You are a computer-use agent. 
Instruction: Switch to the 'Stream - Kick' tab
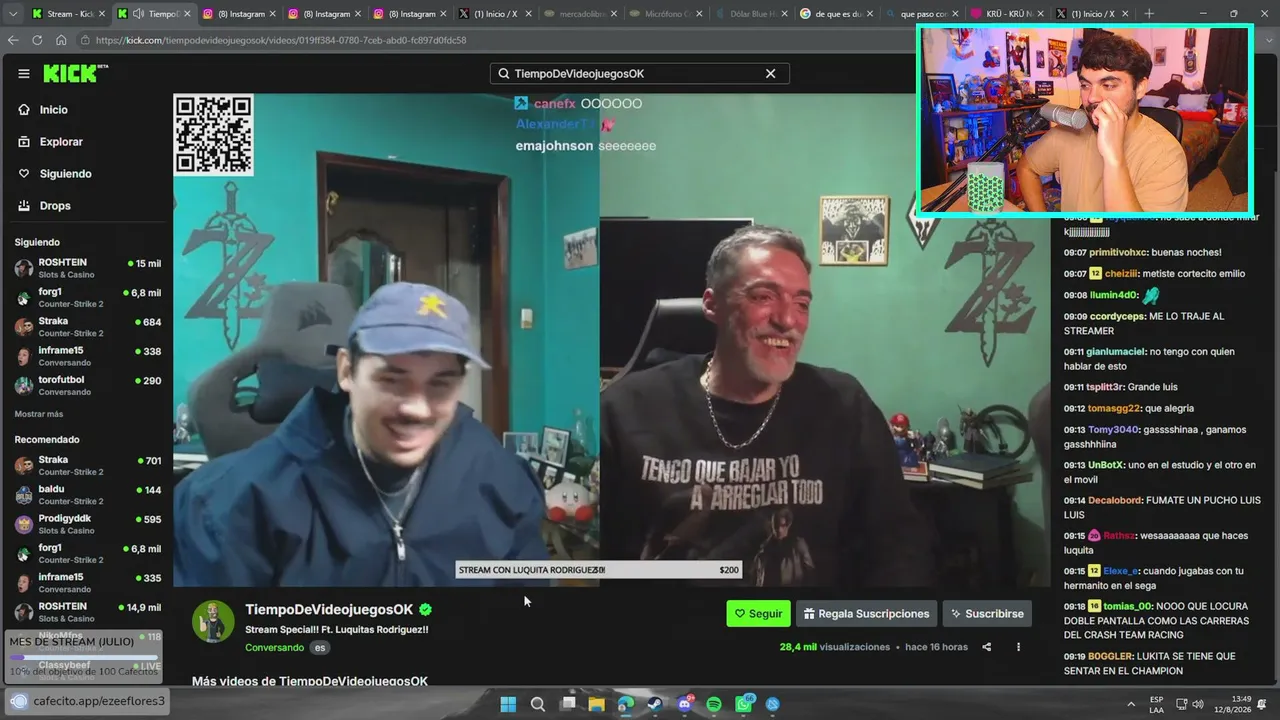68,14
